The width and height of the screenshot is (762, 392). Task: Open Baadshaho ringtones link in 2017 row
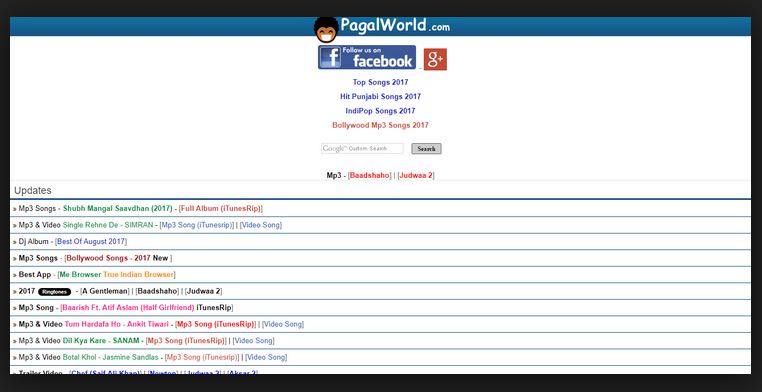(x=157, y=291)
